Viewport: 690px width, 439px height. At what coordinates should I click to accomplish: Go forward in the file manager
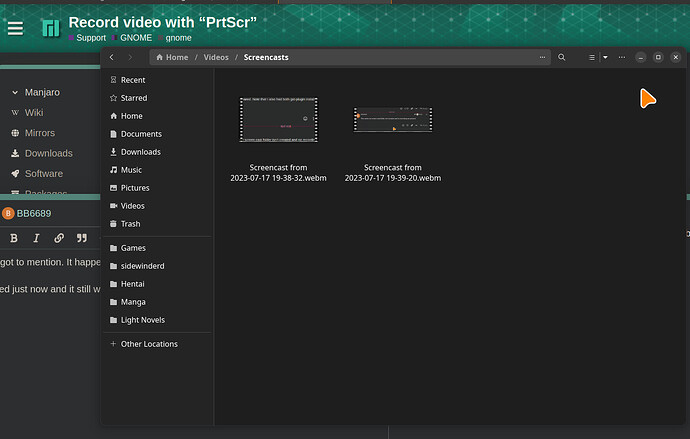click(x=130, y=57)
